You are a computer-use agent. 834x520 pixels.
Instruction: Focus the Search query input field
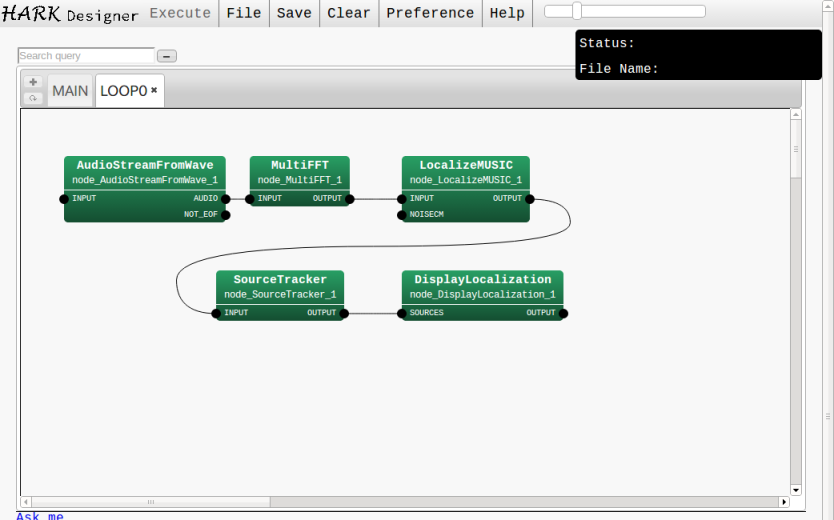(86, 56)
